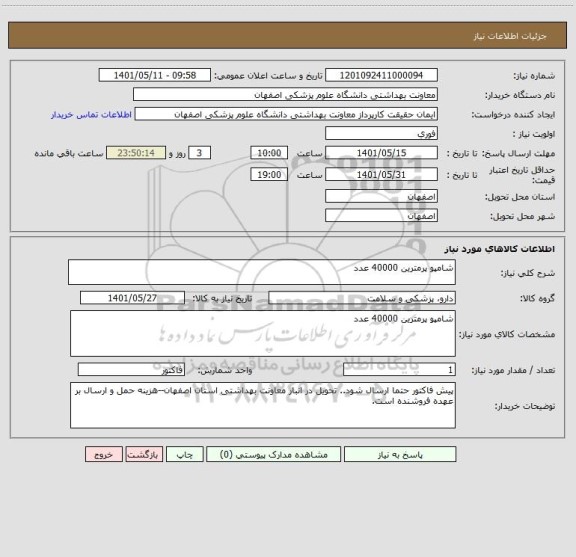The height and width of the screenshot is (557, 576).
Task: Click price validity date 1401/05/31
Action: point(381,175)
